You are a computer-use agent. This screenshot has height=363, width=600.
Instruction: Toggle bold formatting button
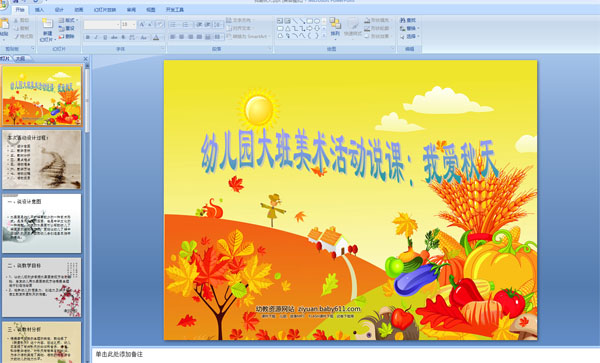coord(88,37)
